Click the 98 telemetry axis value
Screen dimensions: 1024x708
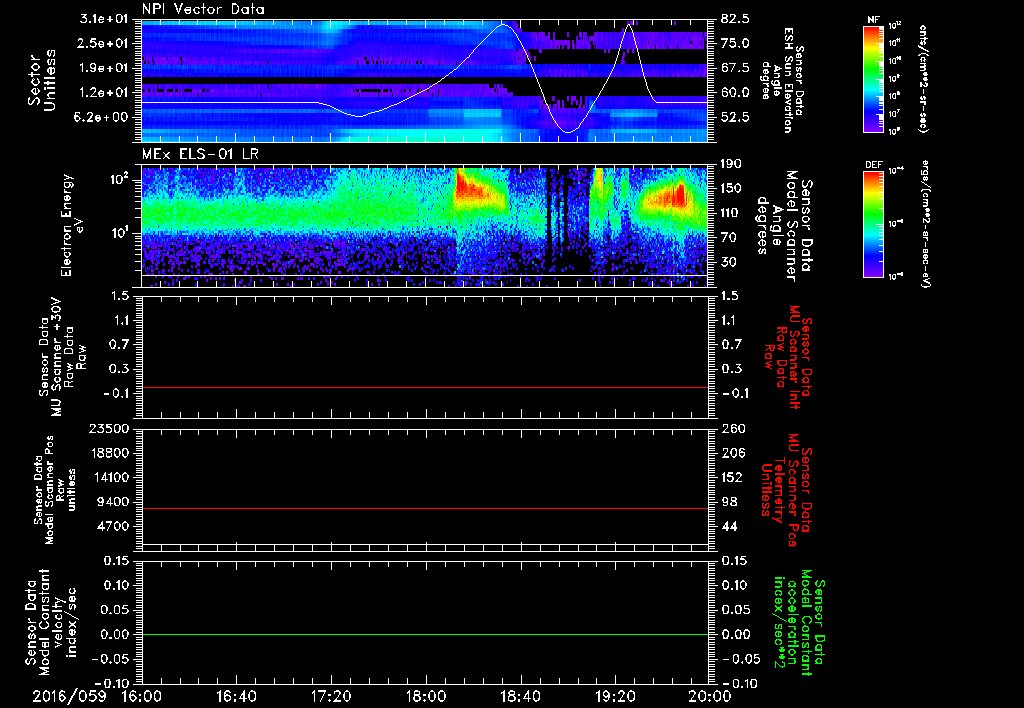click(728, 502)
